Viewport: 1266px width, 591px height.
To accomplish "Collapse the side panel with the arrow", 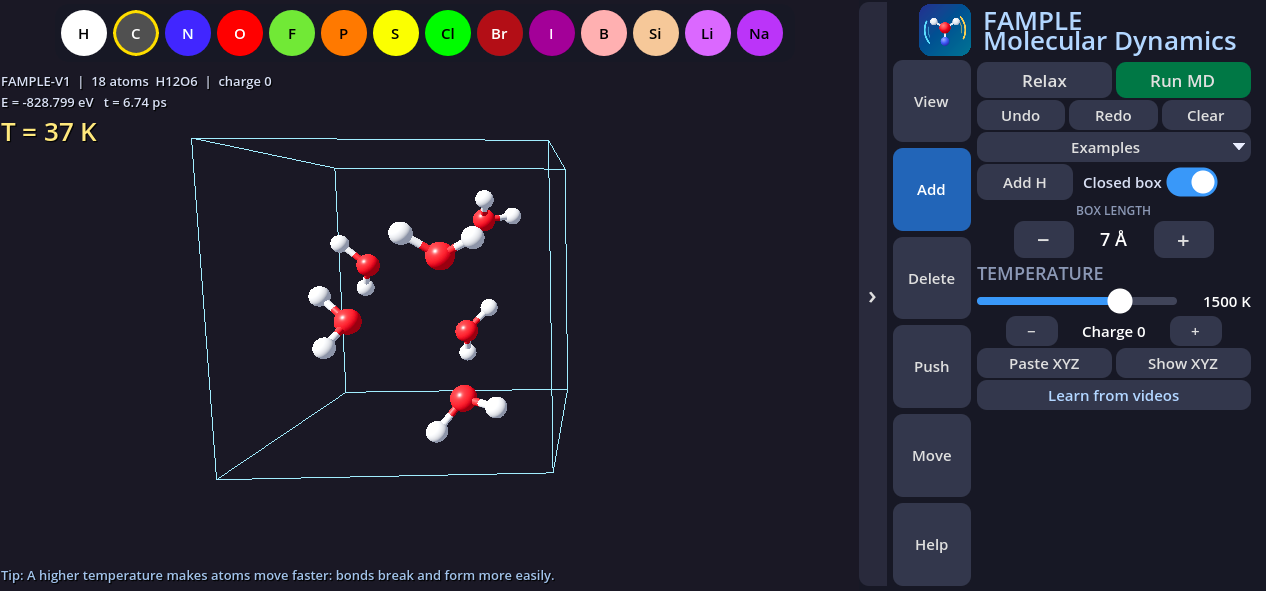I will tap(872, 297).
